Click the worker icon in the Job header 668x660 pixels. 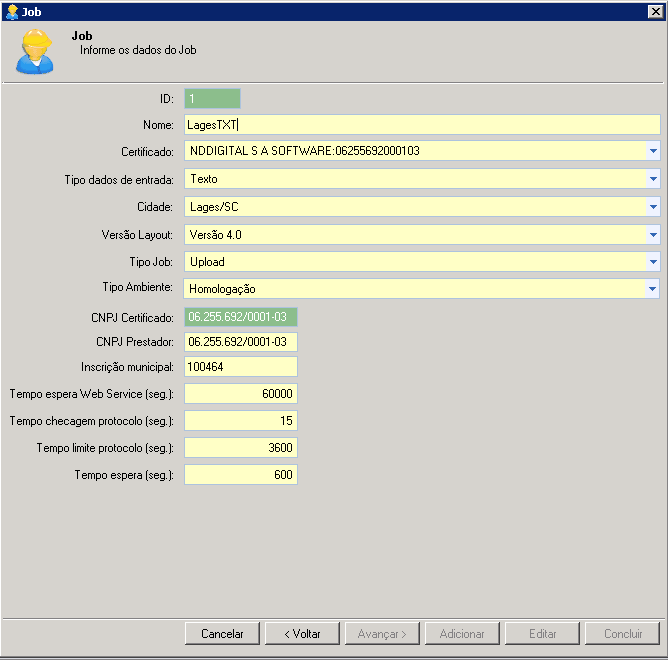coord(34,51)
